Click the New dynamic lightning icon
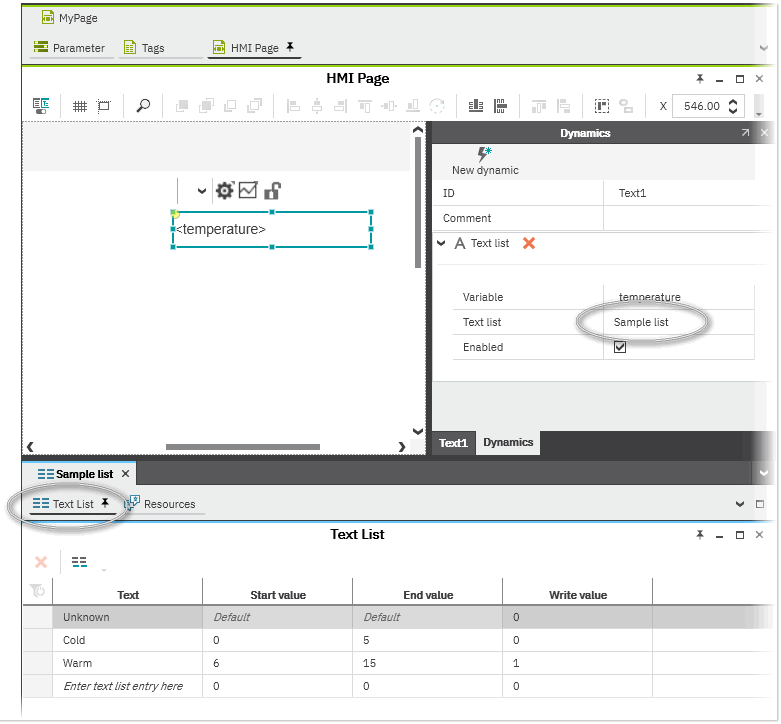781x724 pixels. [485, 154]
